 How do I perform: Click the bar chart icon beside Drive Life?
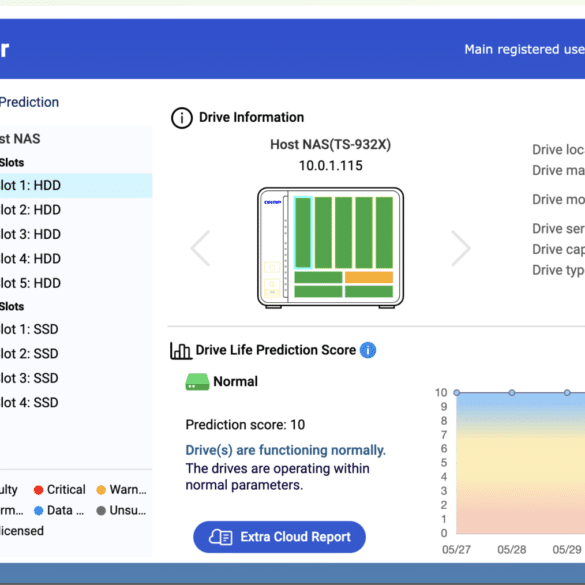[181, 351]
